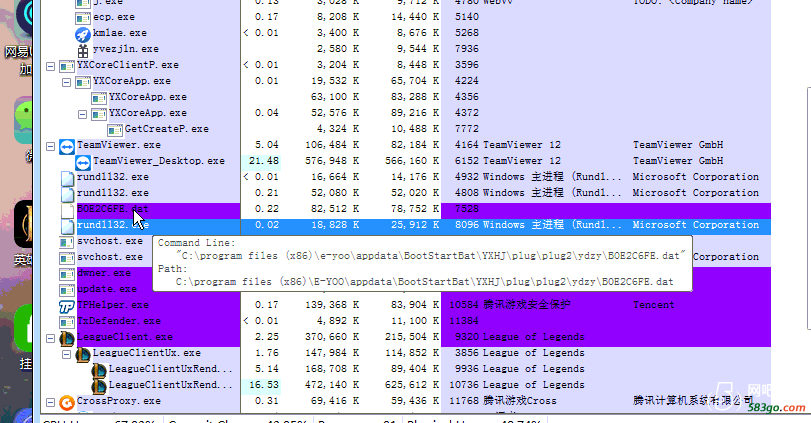Select the B0E2C6FE.dat process row

point(406,210)
